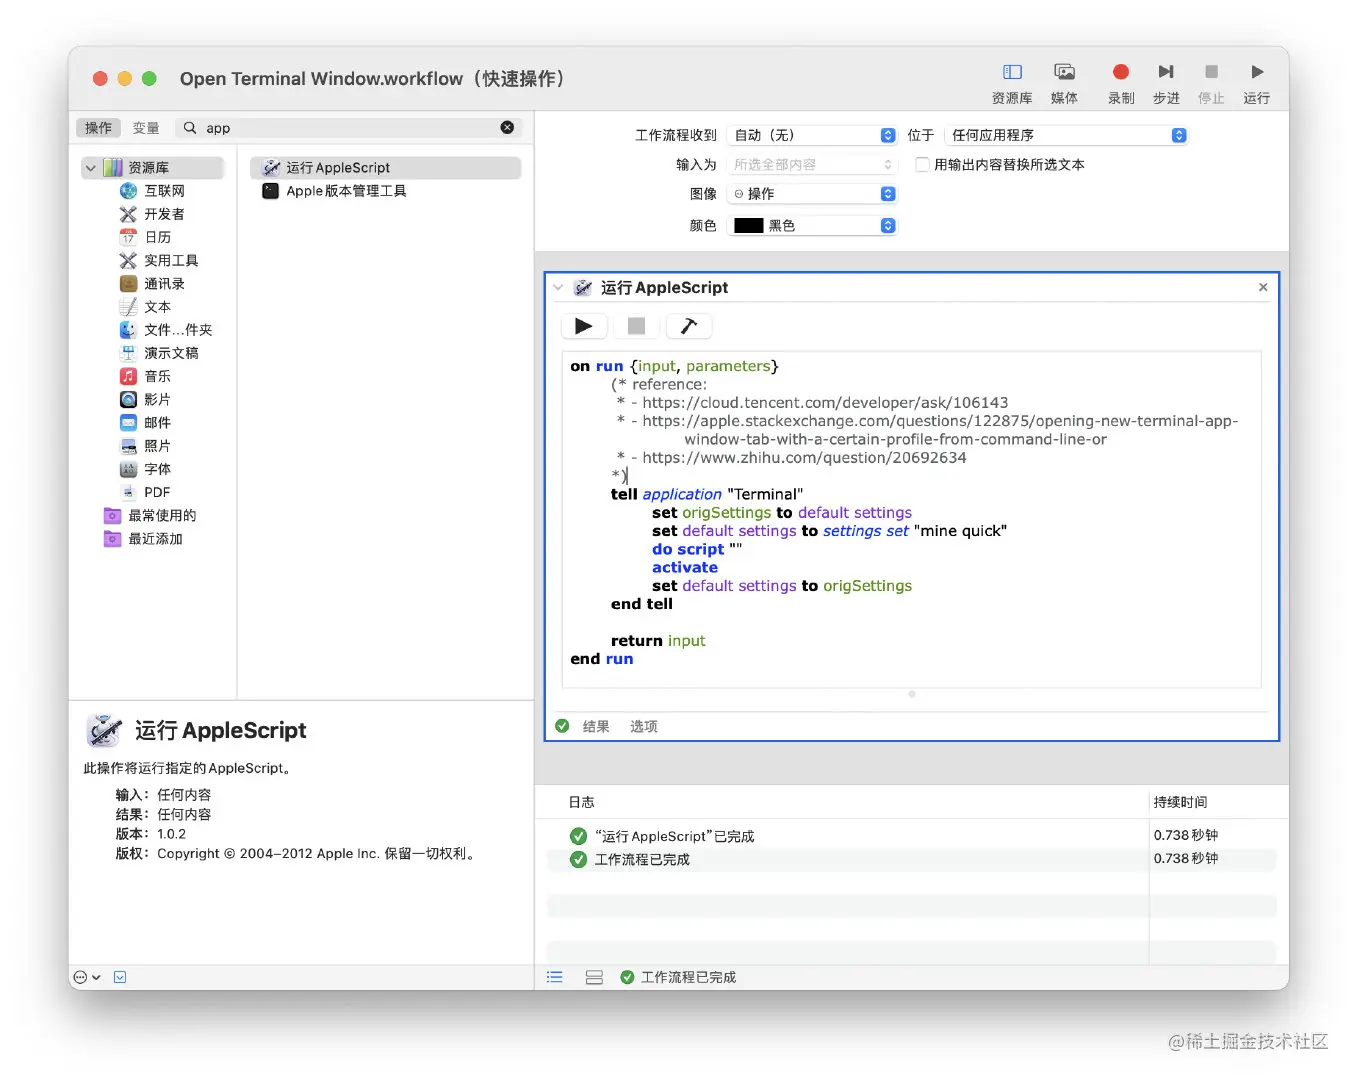
Task: Open the Color dropdown
Action: coord(811,225)
